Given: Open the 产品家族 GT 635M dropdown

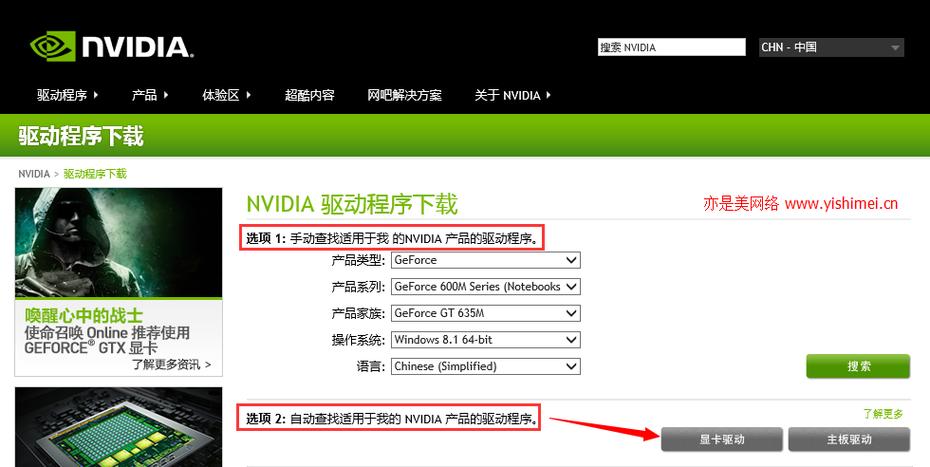Looking at the screenshot, I should pyautogui.click(x=485, y=313).
